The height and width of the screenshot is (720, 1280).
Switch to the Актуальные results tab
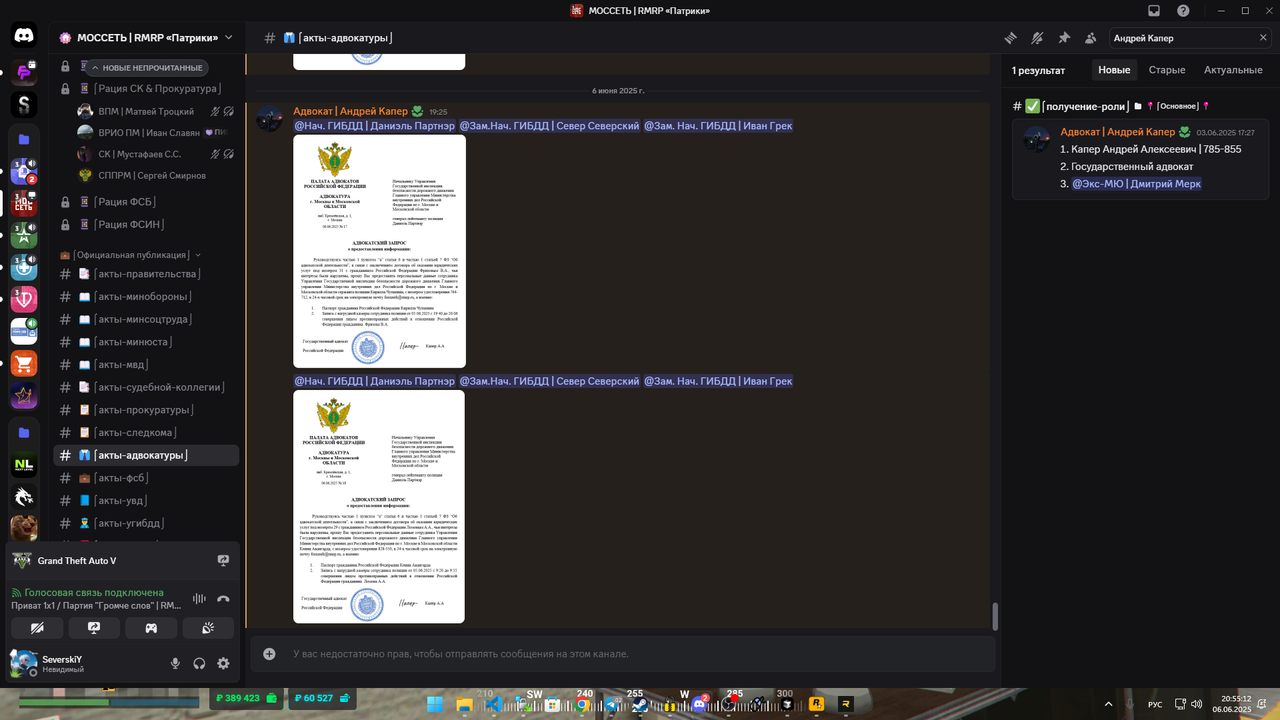pyautogui.click(x=1233, y=70)
